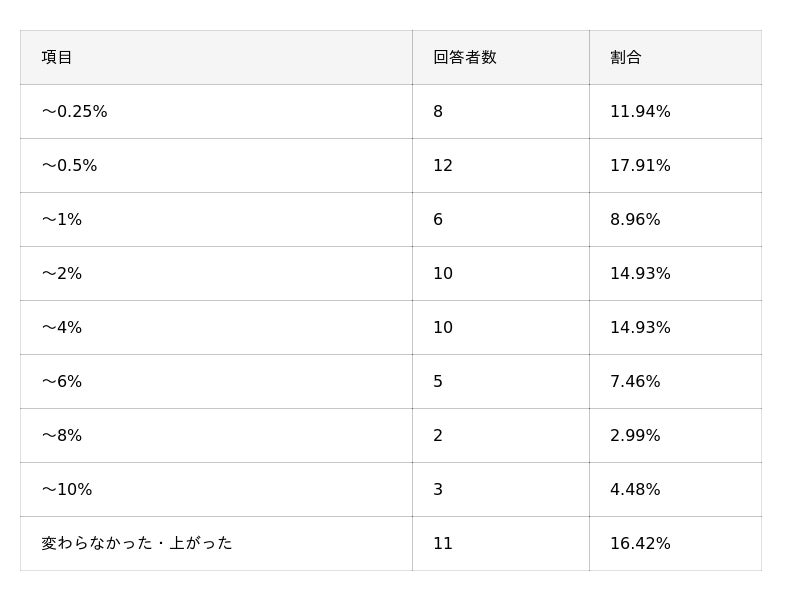Select the 変わらなかった・上がった row label

[136, 544]
